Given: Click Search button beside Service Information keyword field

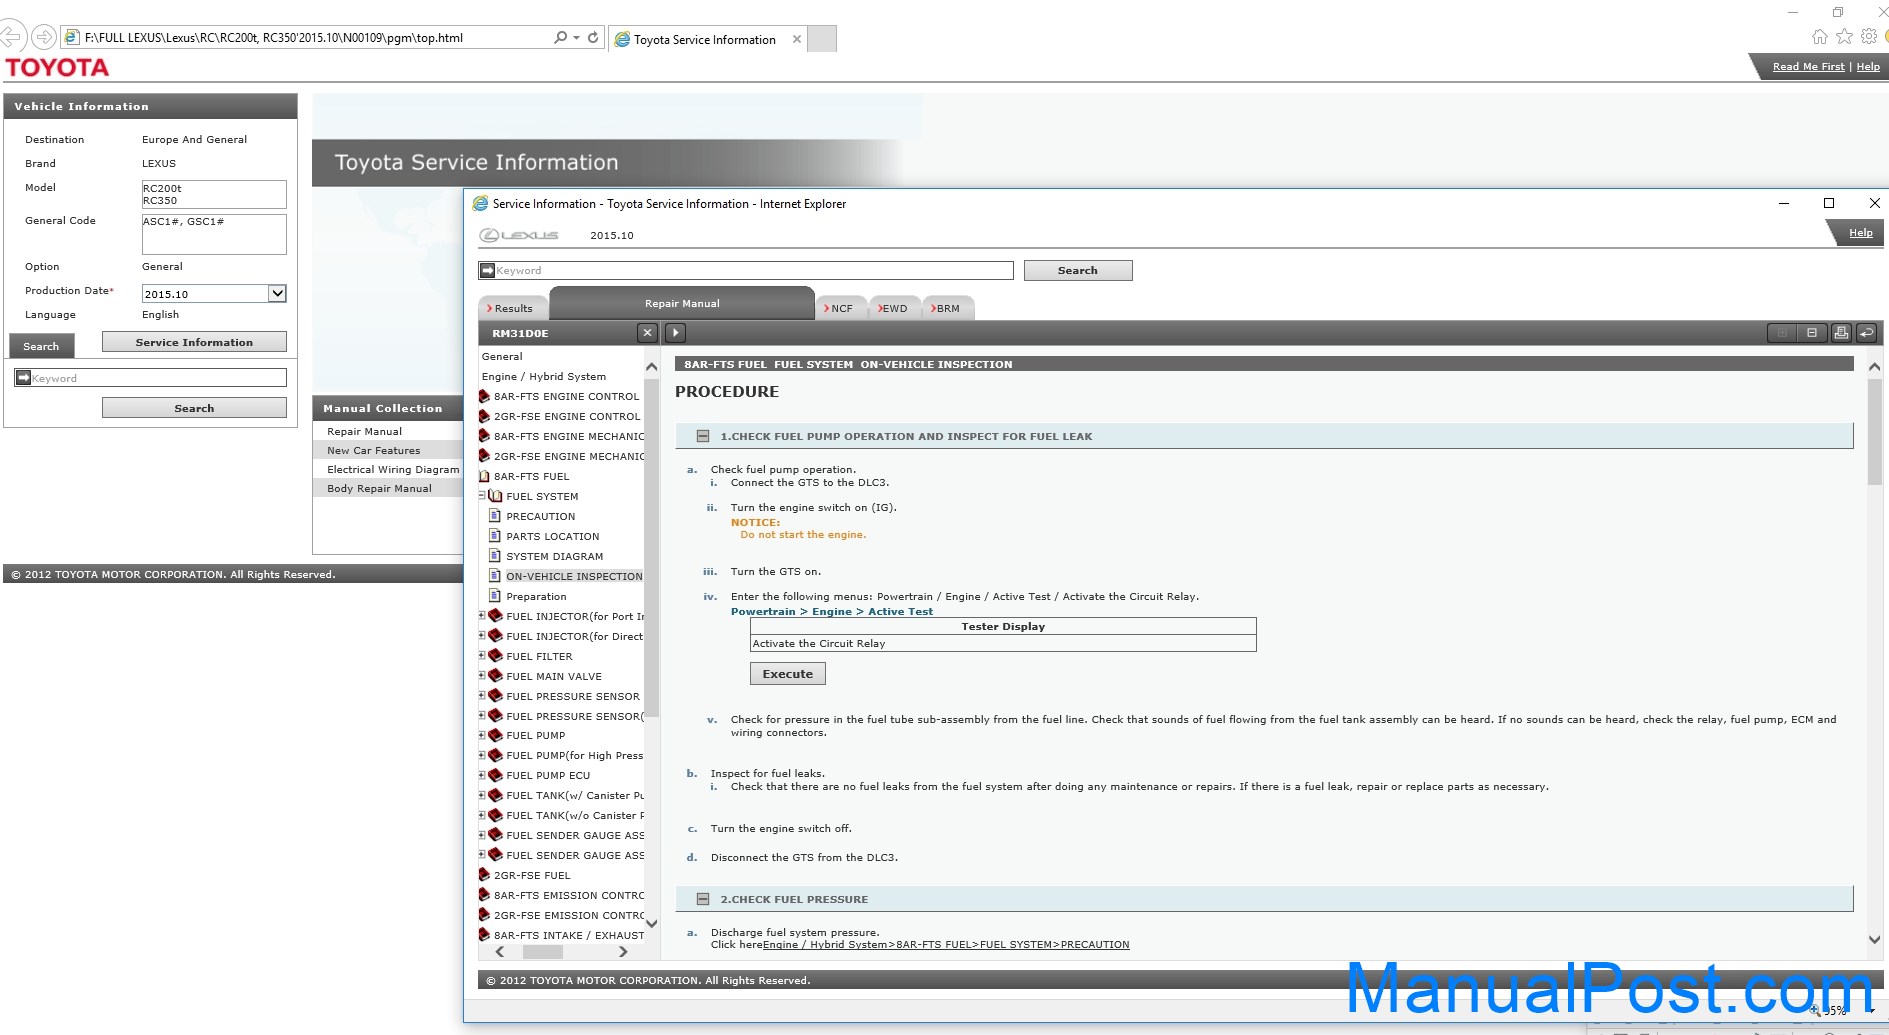Looking at the screenshot, I should coord(1078,270).
